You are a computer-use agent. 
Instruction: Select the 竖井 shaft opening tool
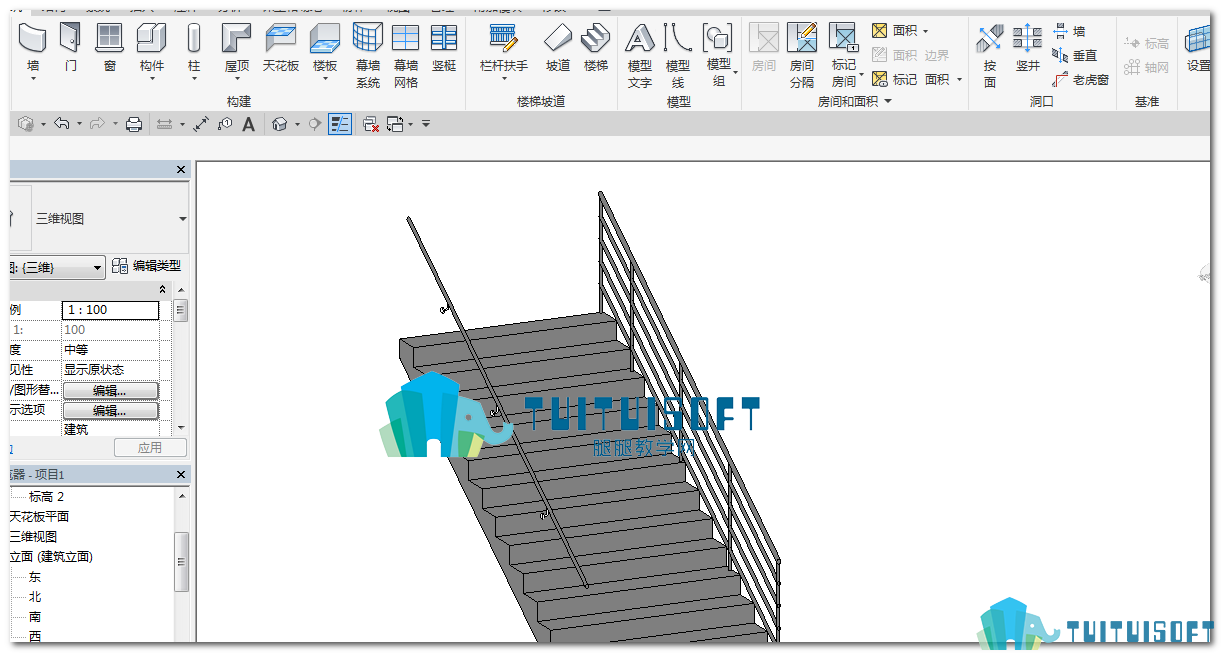pos(1028,48)
